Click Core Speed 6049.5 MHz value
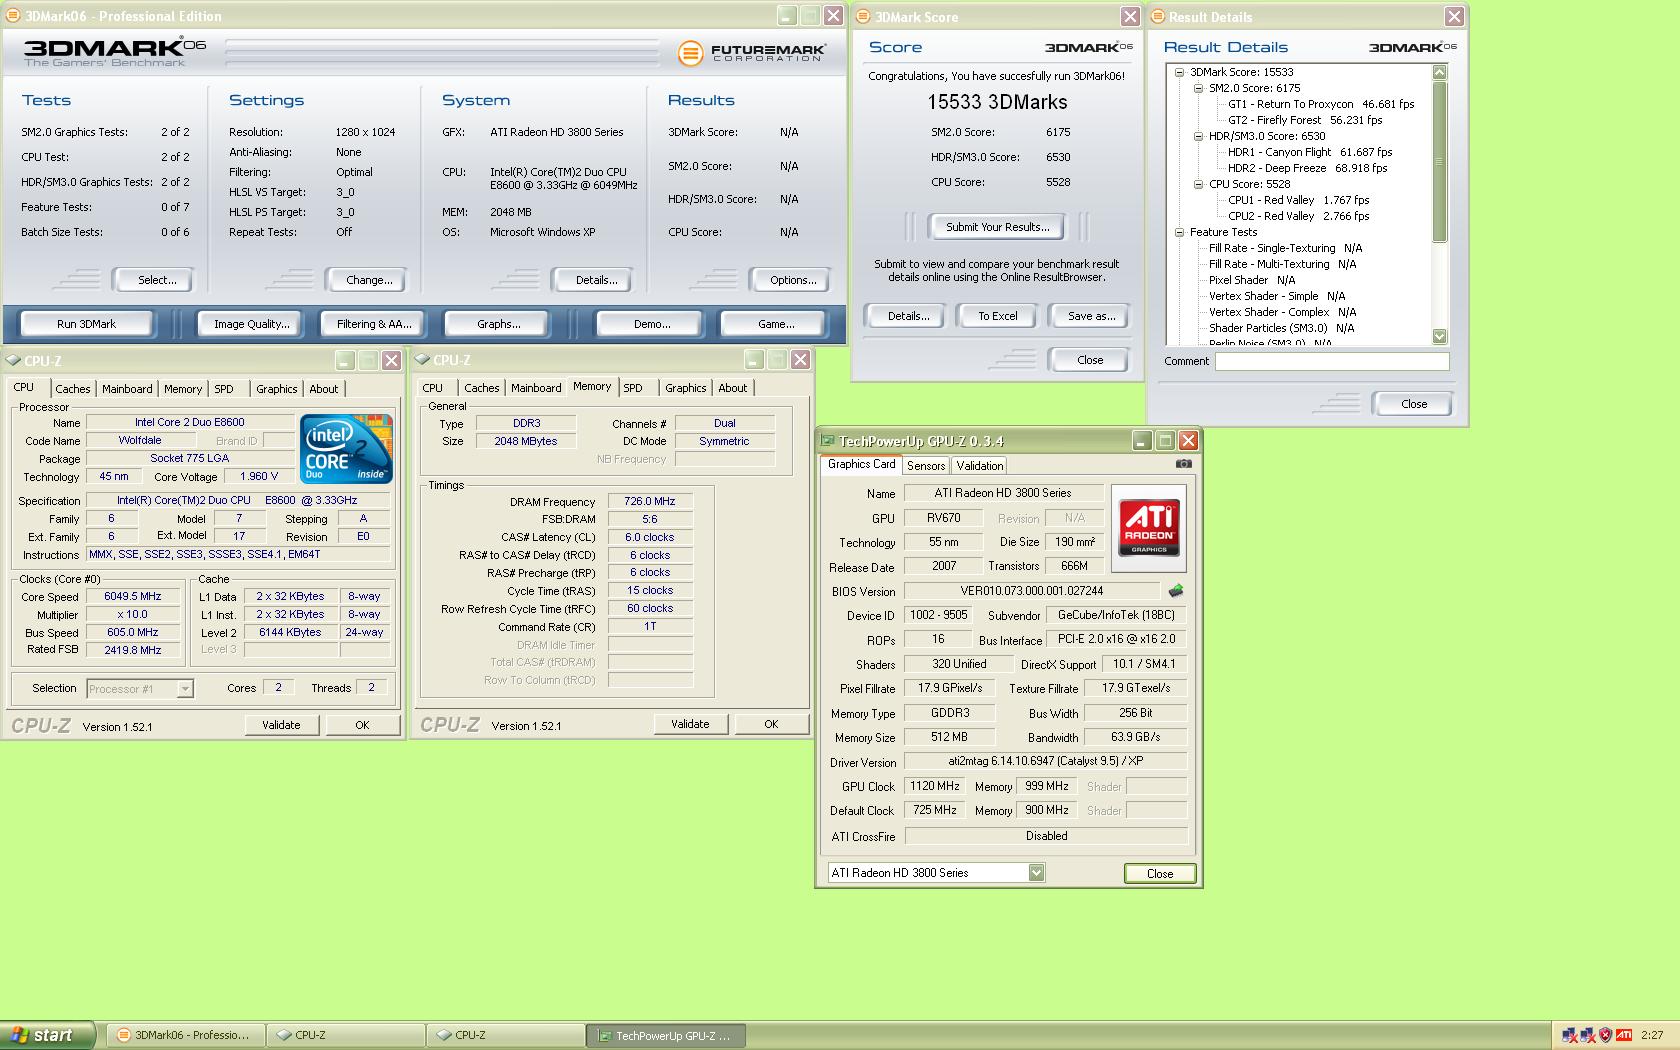Viewport: 1680px width, 1050px height. click(x=132, y=596)
